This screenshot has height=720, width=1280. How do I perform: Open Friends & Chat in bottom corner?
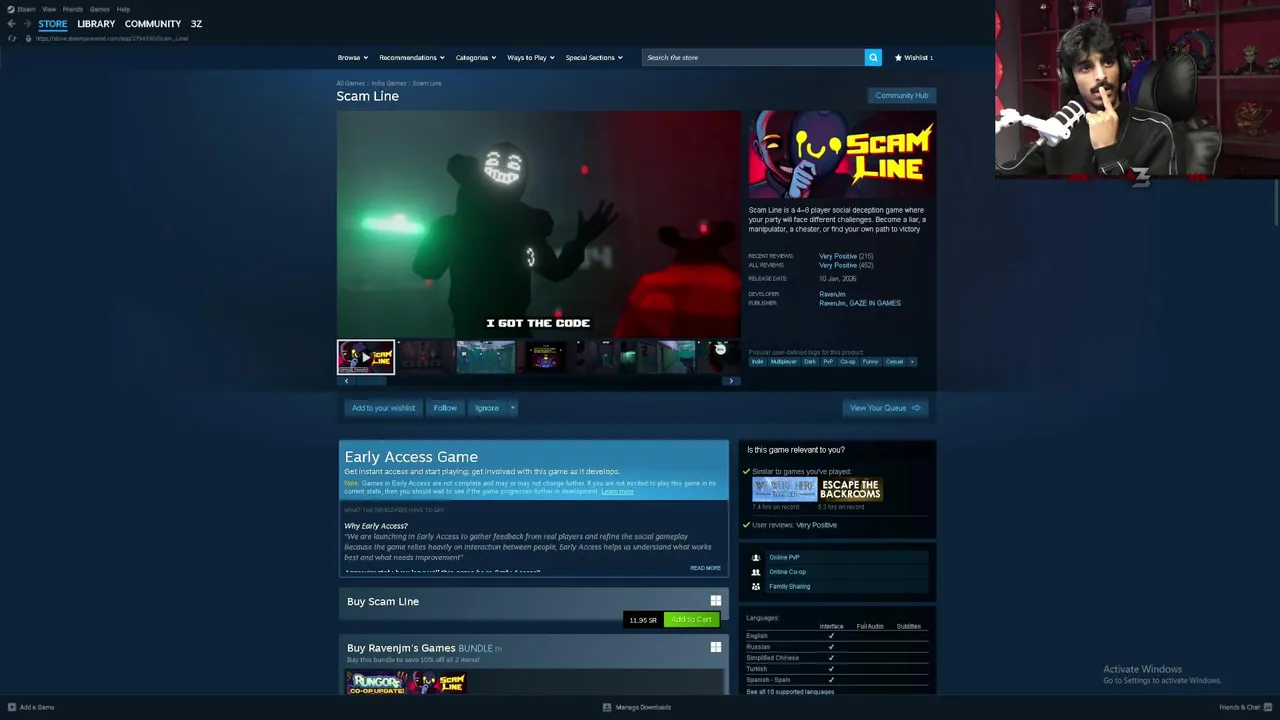(1244, 707)
